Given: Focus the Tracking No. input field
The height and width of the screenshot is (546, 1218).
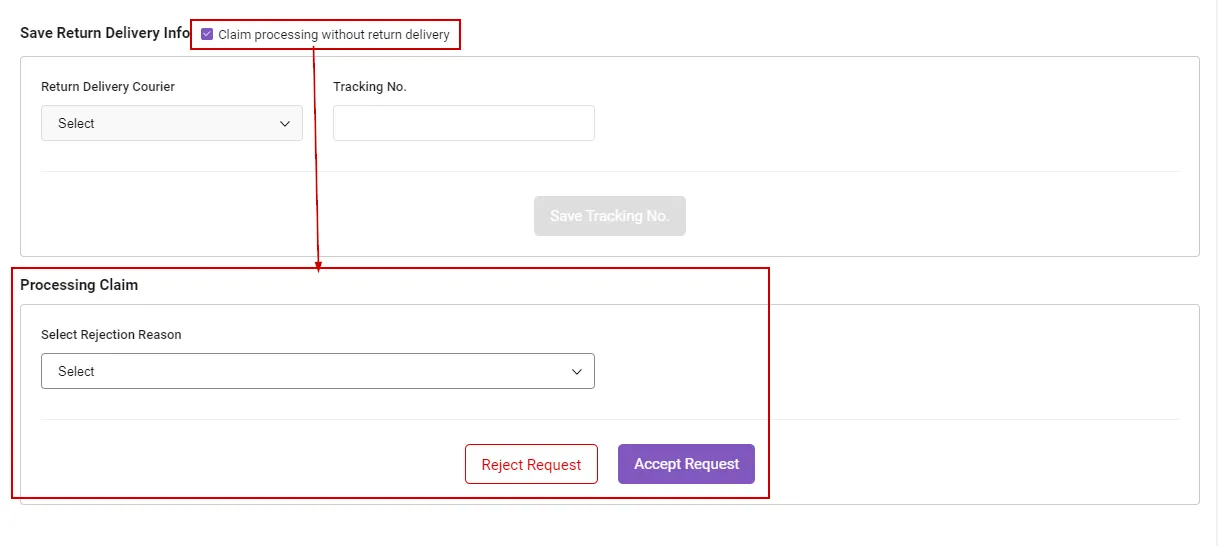Looking at the screenshot, I should coord(463,123).
